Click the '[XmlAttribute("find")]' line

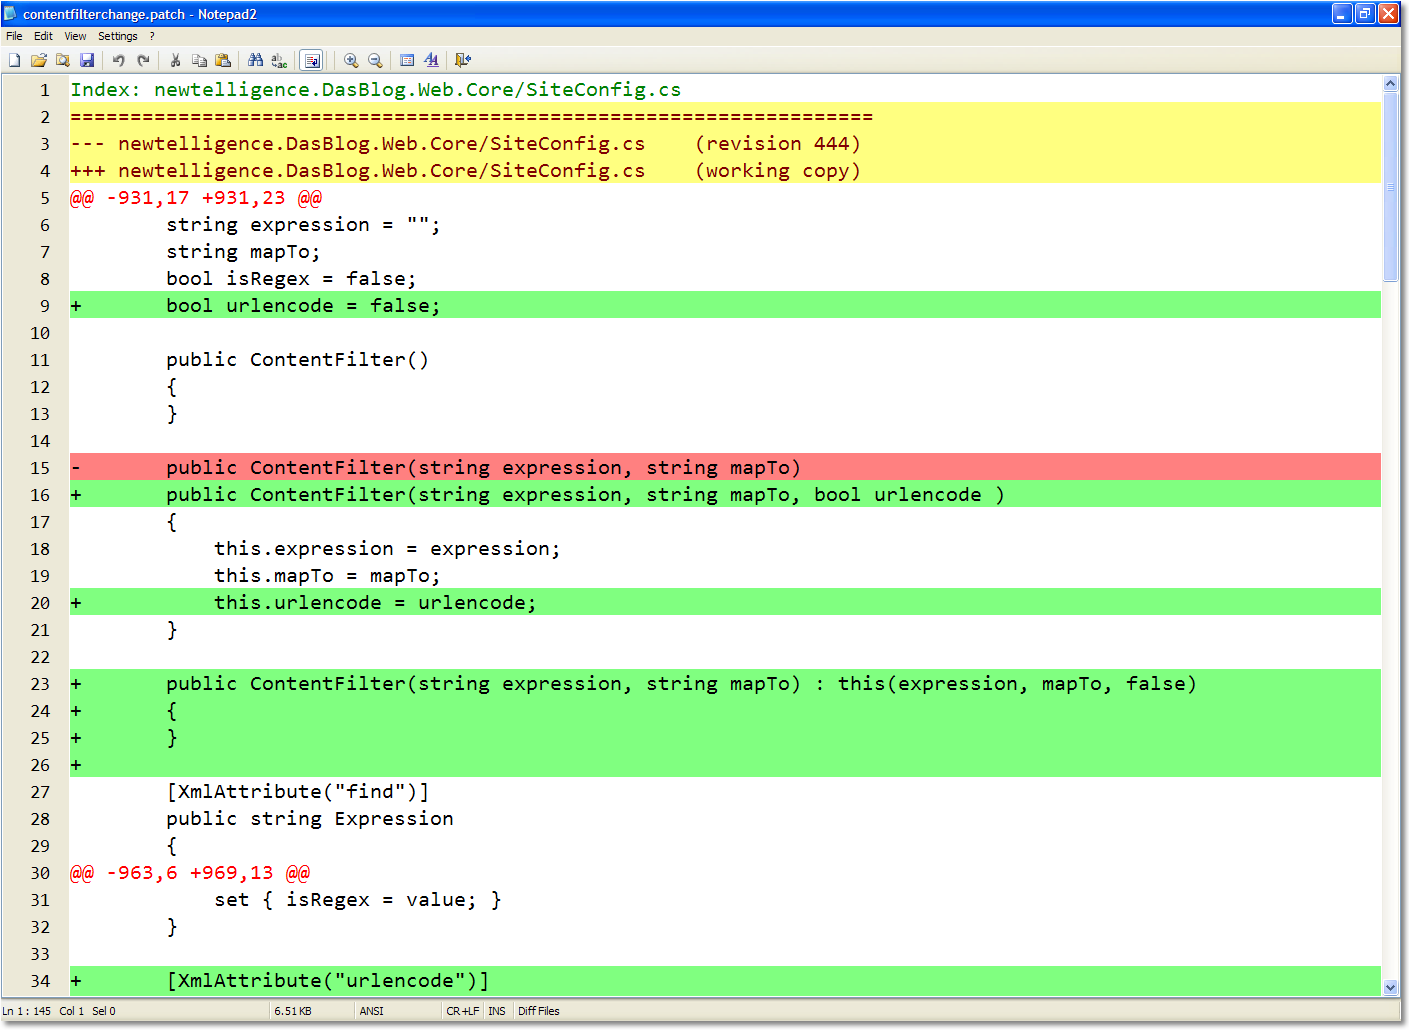click(298, 792)
